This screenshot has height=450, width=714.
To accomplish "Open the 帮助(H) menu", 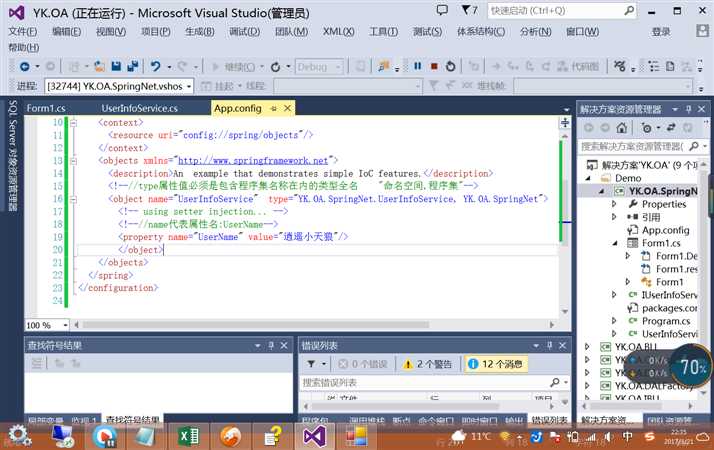I will 23,47.
